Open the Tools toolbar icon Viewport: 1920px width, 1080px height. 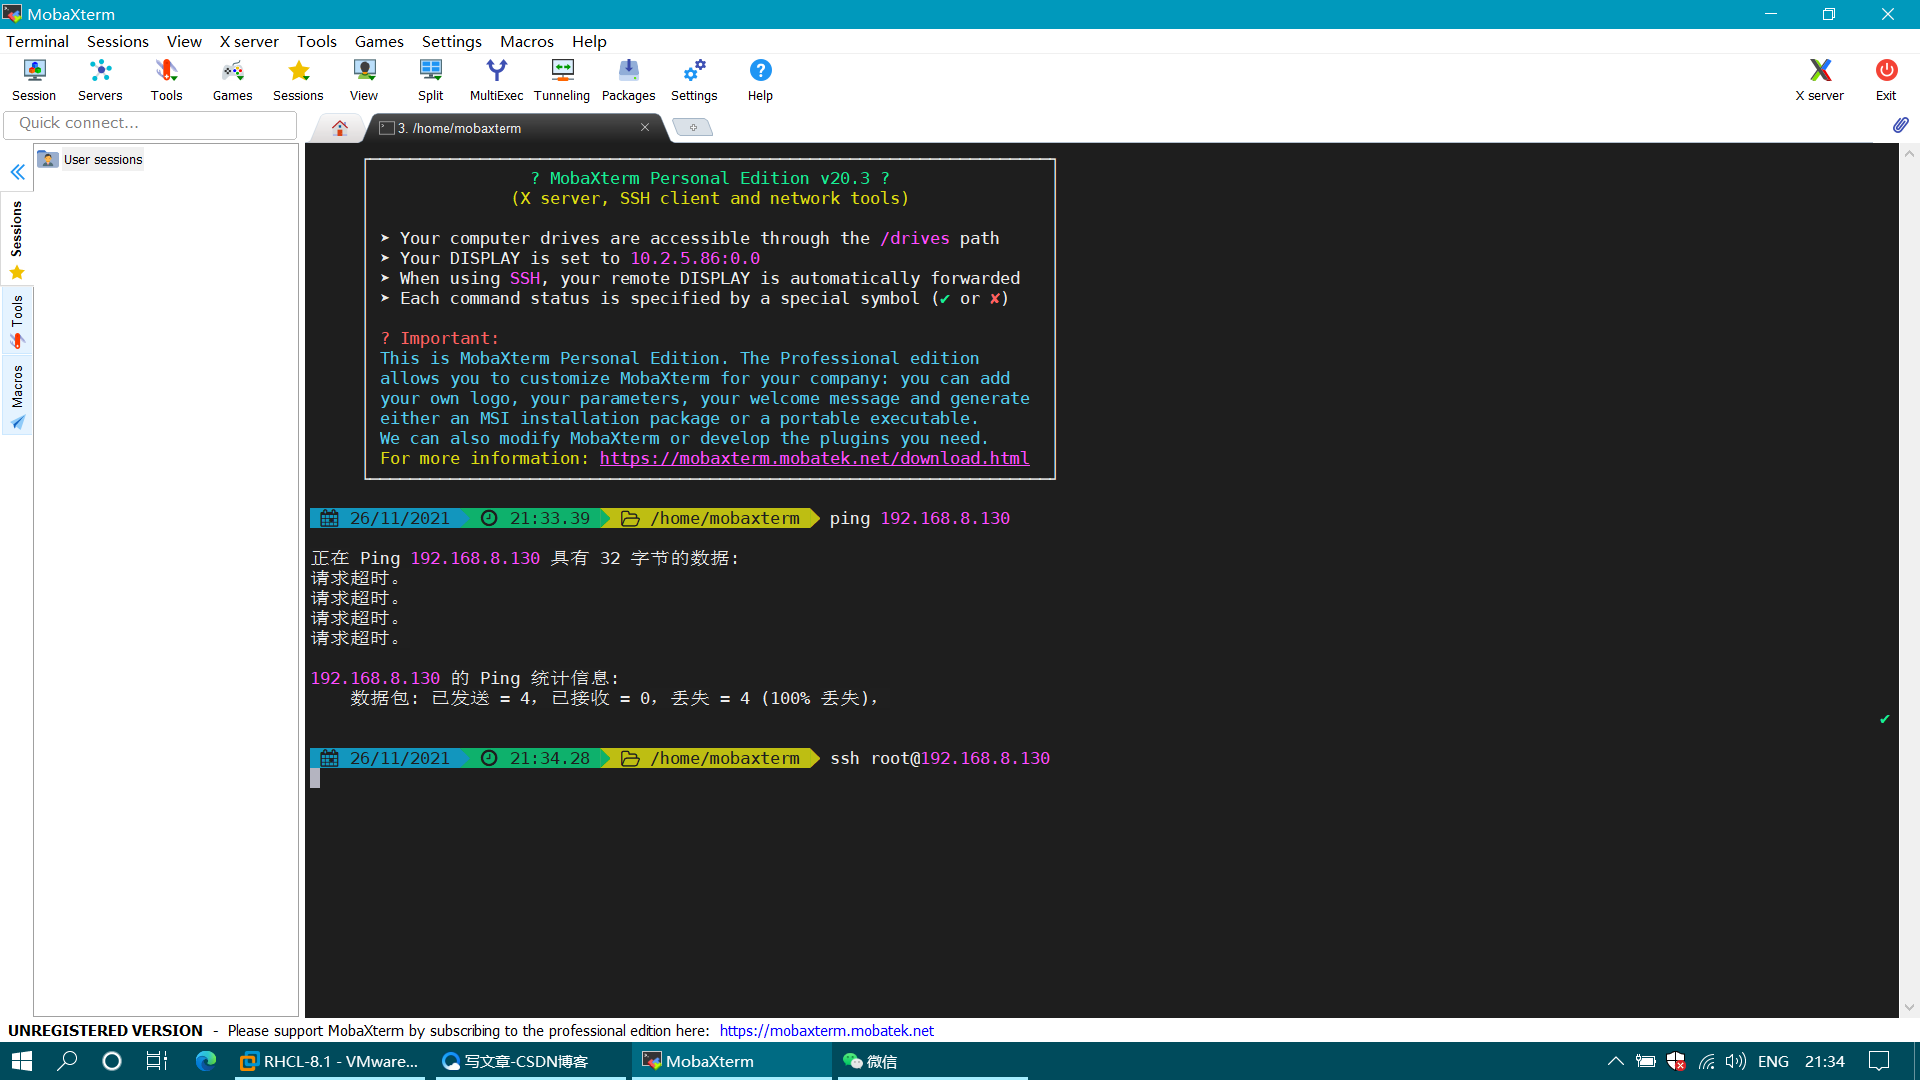tap(166, 80)
